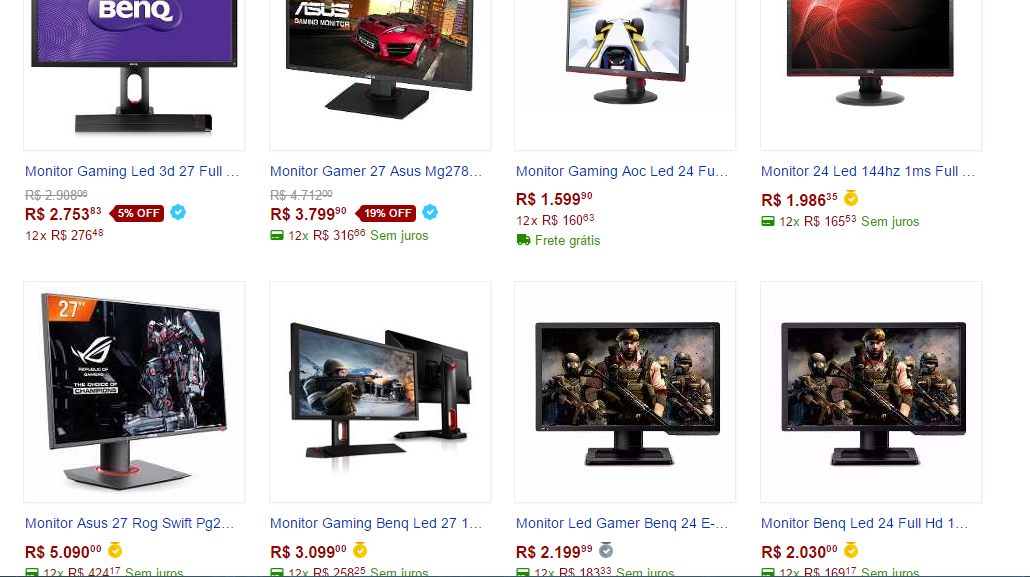Click the gold medal icon beside R$ 3.099
1030x577 pixels.
point(360,550)
